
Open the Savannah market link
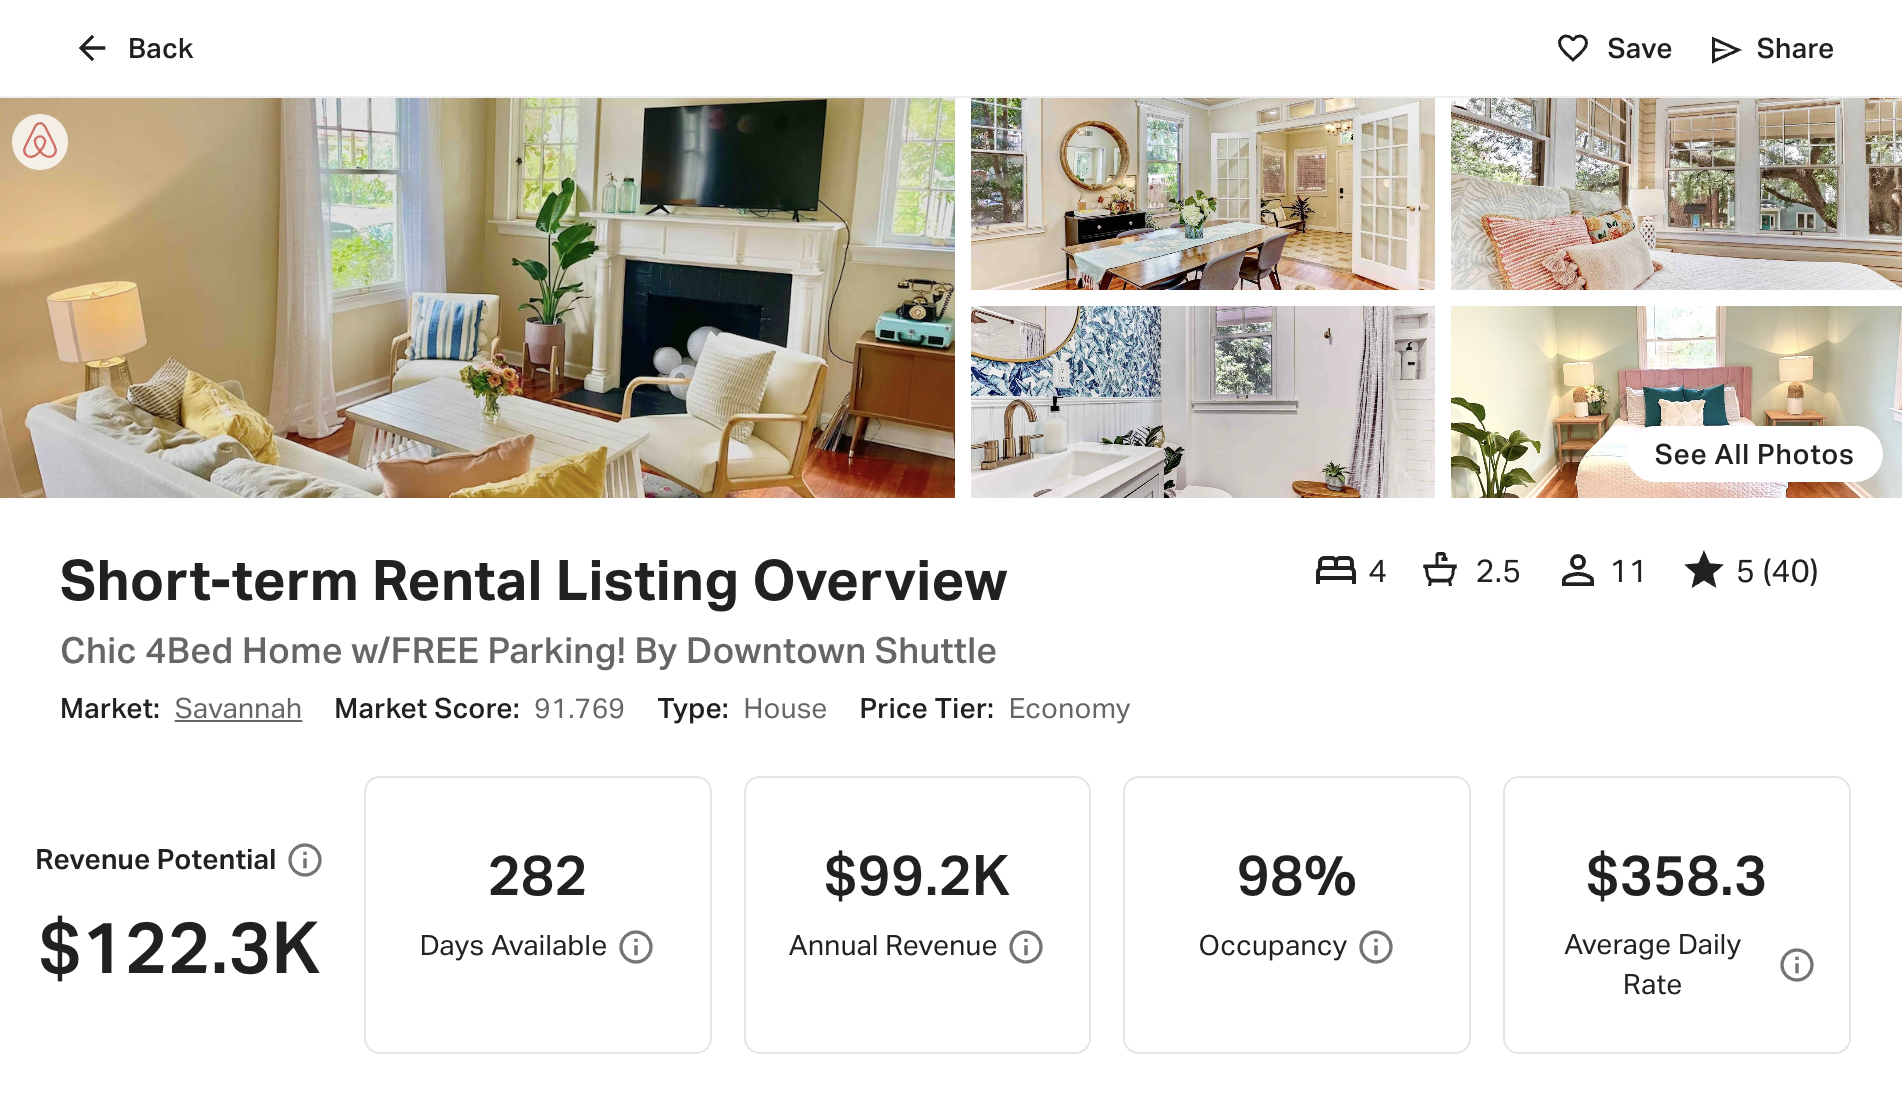(238, 709)
